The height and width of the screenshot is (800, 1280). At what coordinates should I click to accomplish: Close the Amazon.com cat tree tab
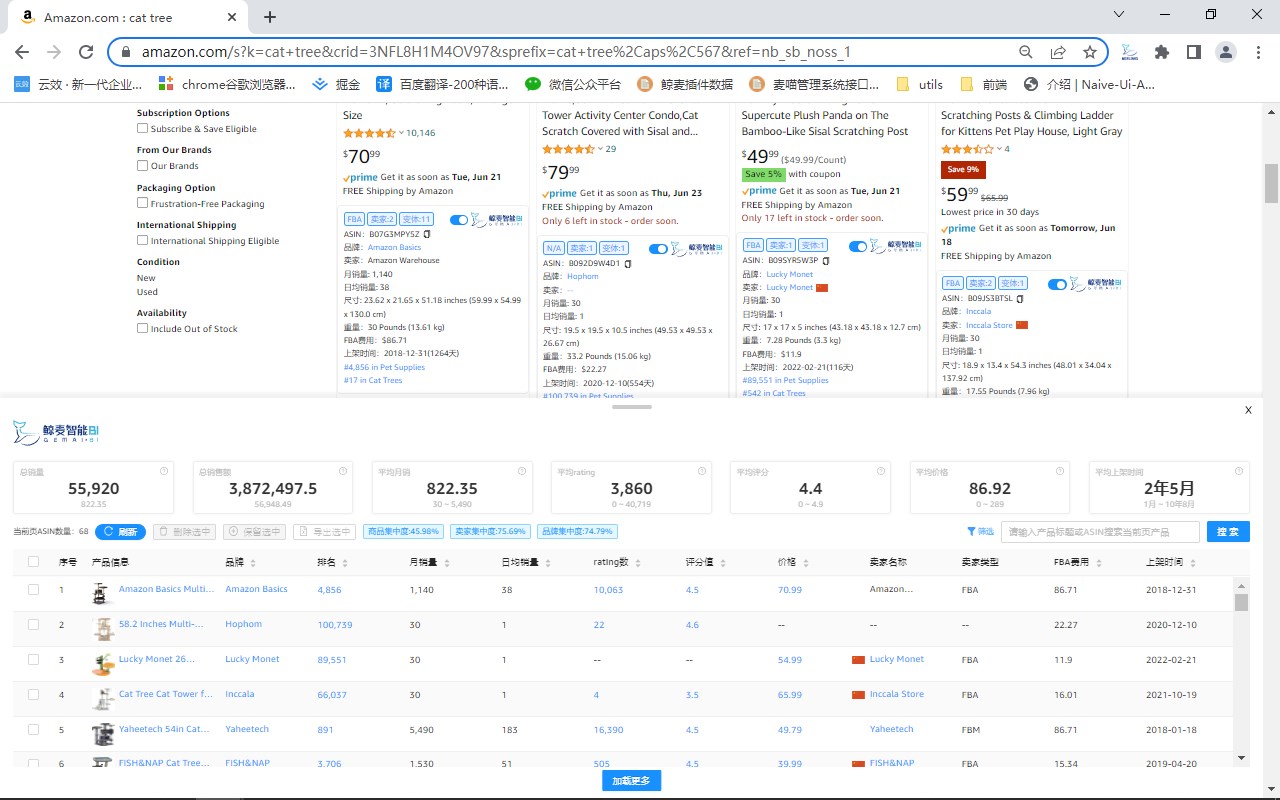(x=233, y=17)
